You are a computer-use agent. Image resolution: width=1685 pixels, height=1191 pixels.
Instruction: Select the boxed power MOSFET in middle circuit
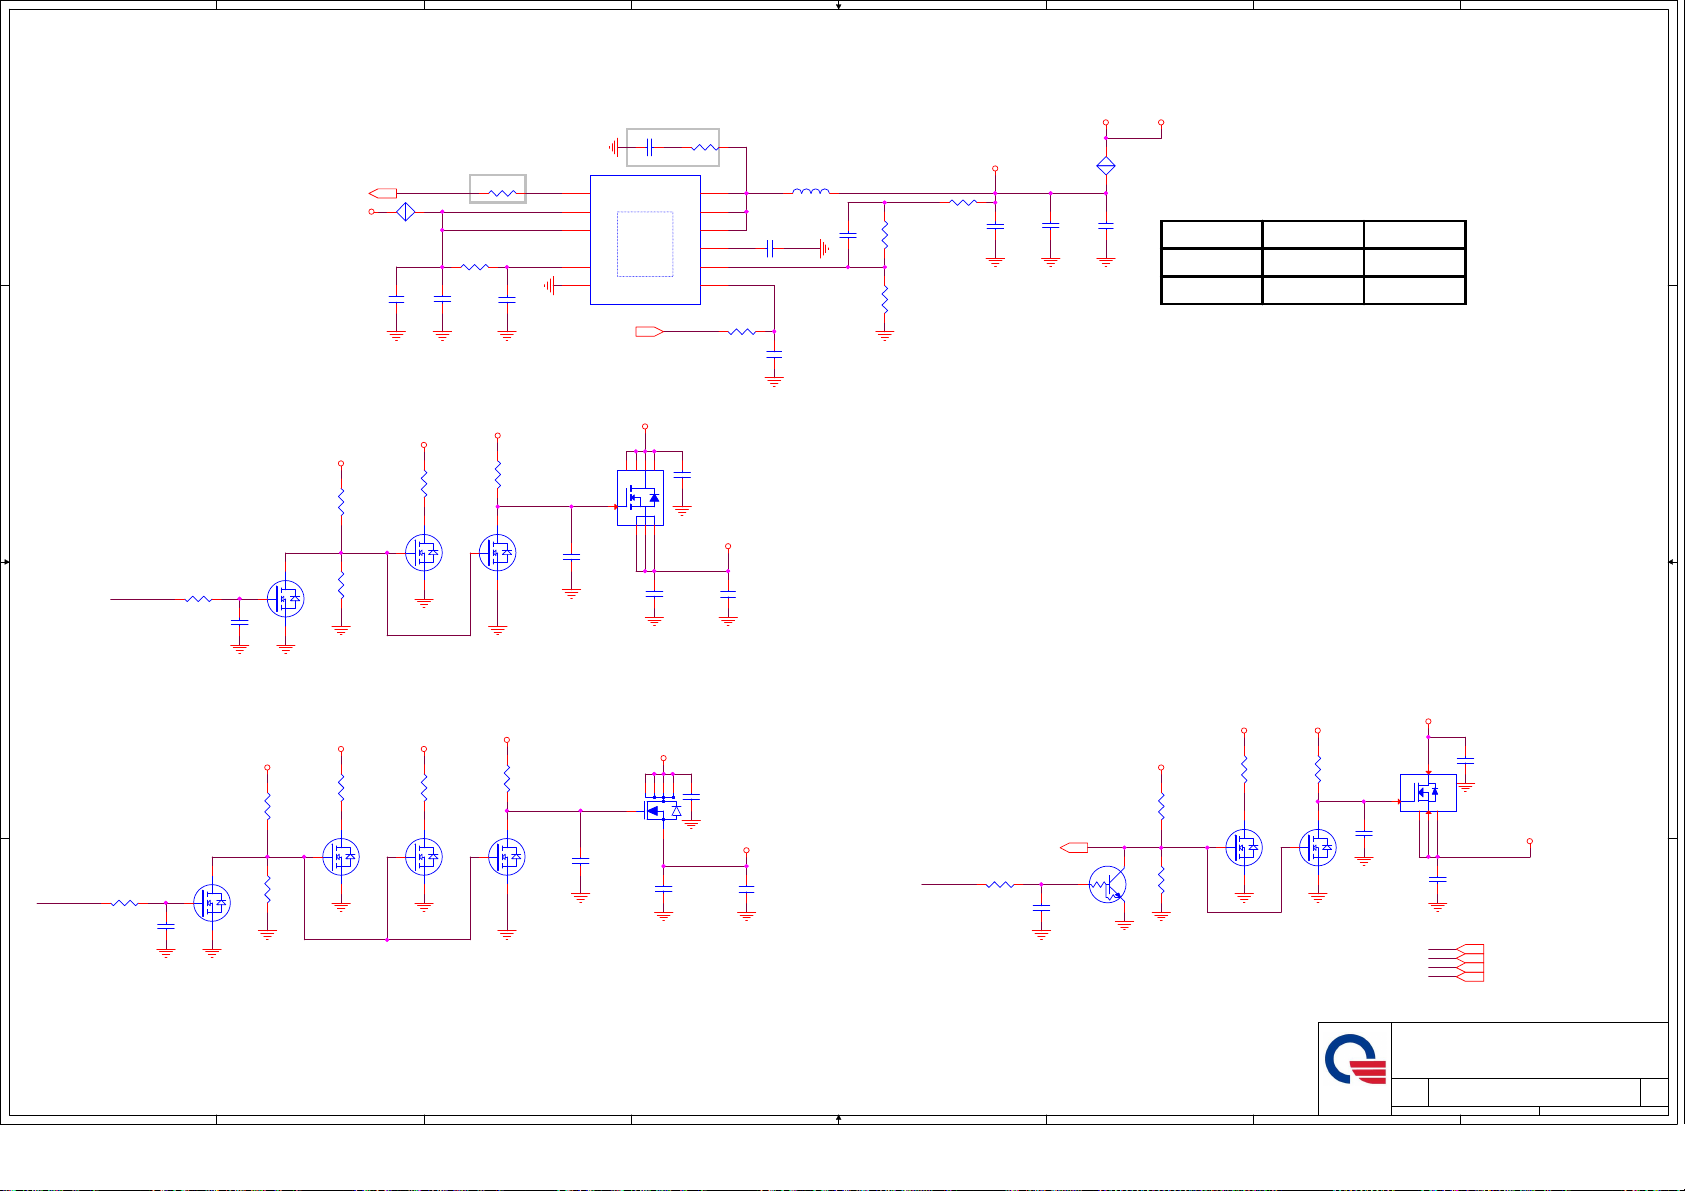point(640,498)
